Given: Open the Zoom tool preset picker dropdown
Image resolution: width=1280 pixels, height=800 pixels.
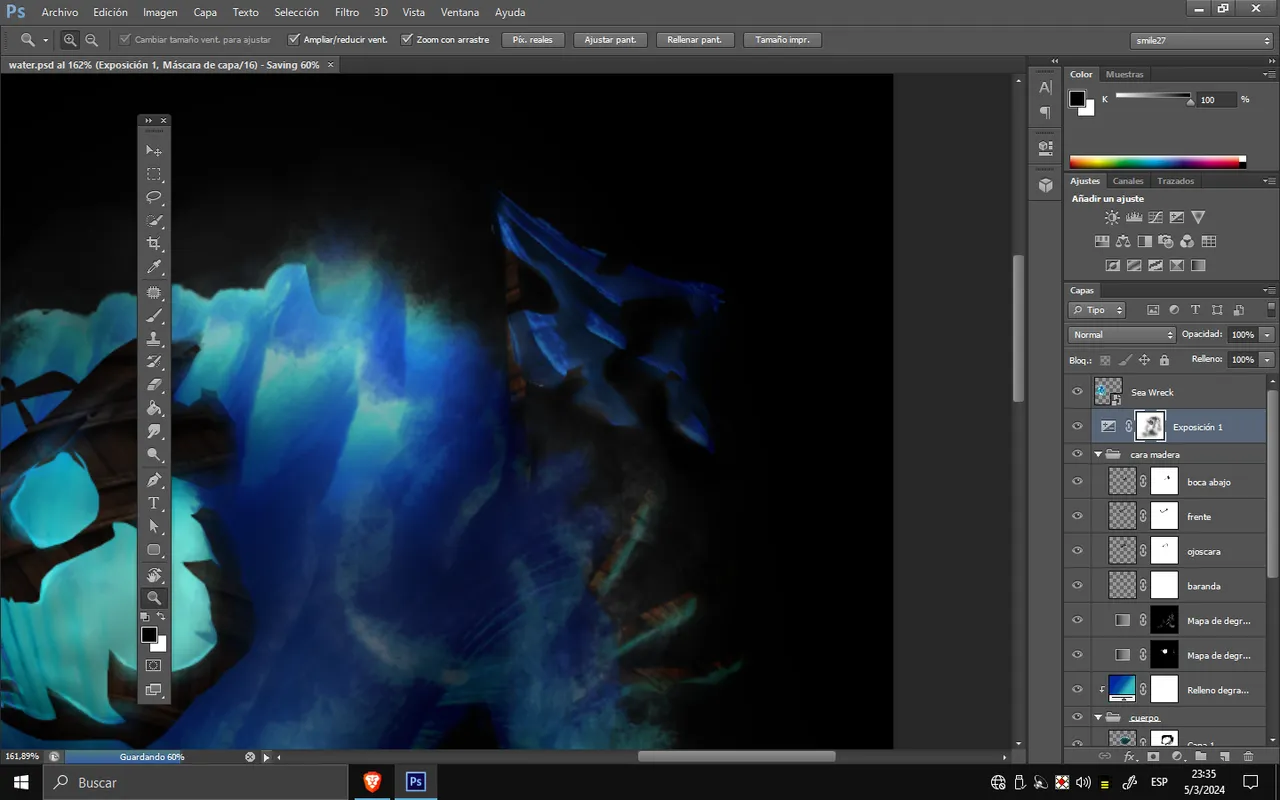Looking at the screenshot, I should 46,40.
